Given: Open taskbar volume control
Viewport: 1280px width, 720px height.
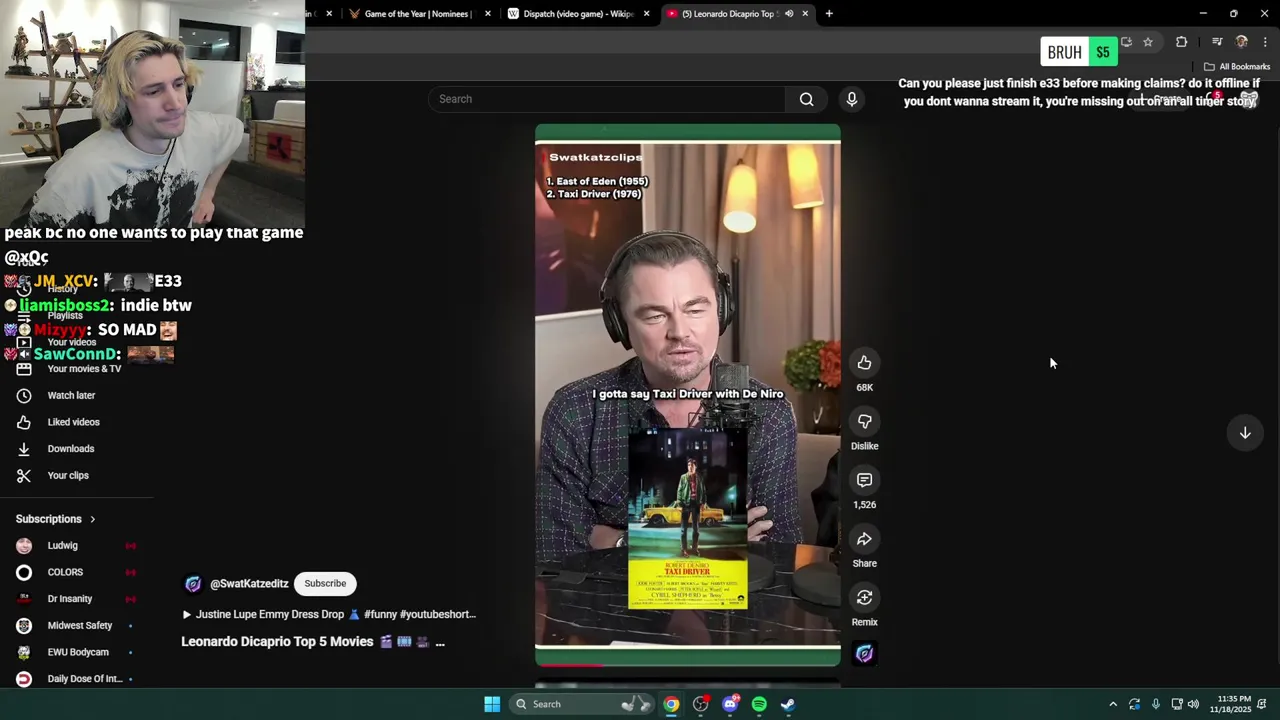Looking at the screenshot, I should pyautogui.click(x=1193, y=704).
